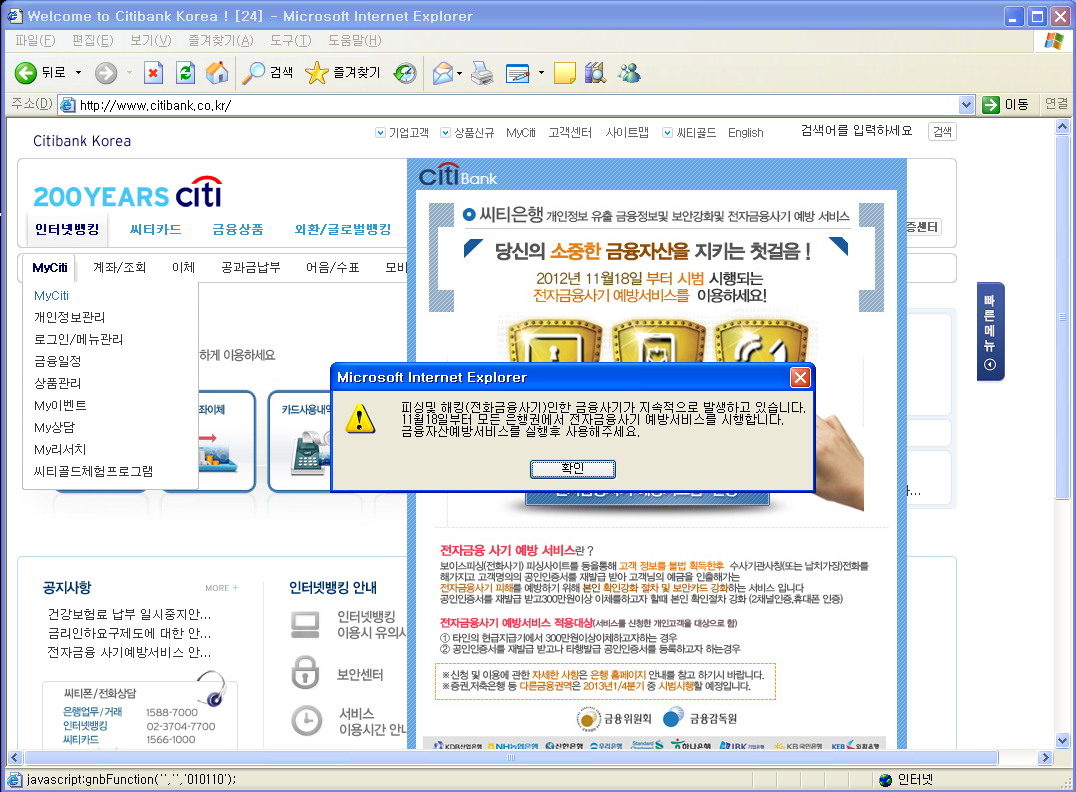Expand the 씨티골드 dropdown
Screen dimensions: 1076x792
[x=667, y=132]
